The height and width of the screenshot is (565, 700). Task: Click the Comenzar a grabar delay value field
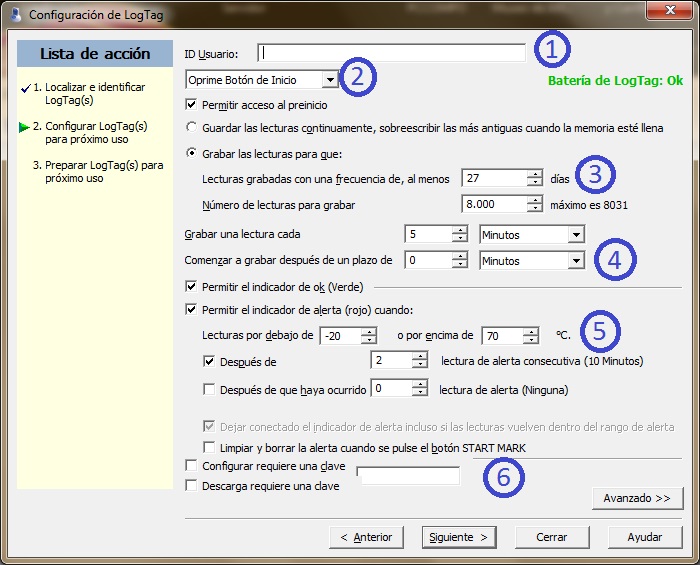click(x=429, y=260)
